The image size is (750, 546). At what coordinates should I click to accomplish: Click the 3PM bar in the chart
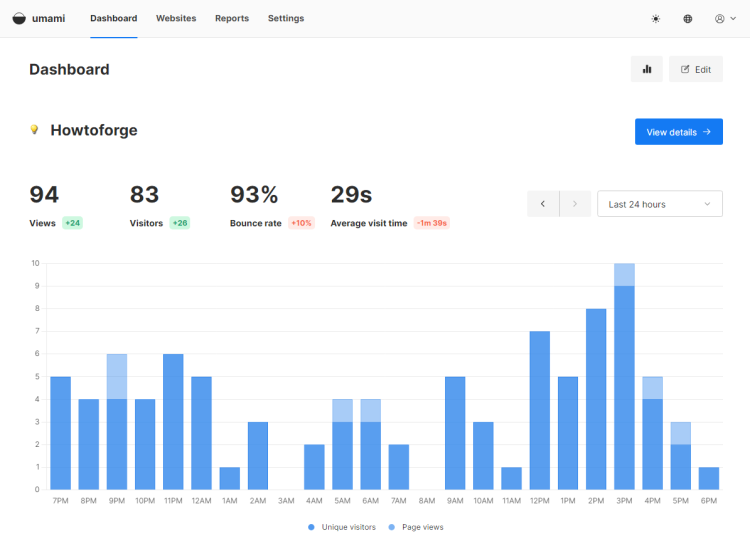coord(624,376)
